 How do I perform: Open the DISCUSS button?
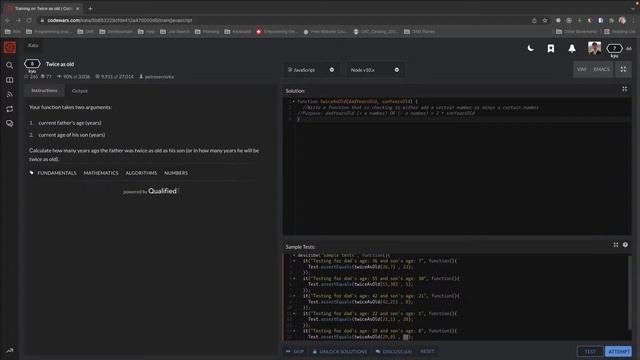coord(393,351)
